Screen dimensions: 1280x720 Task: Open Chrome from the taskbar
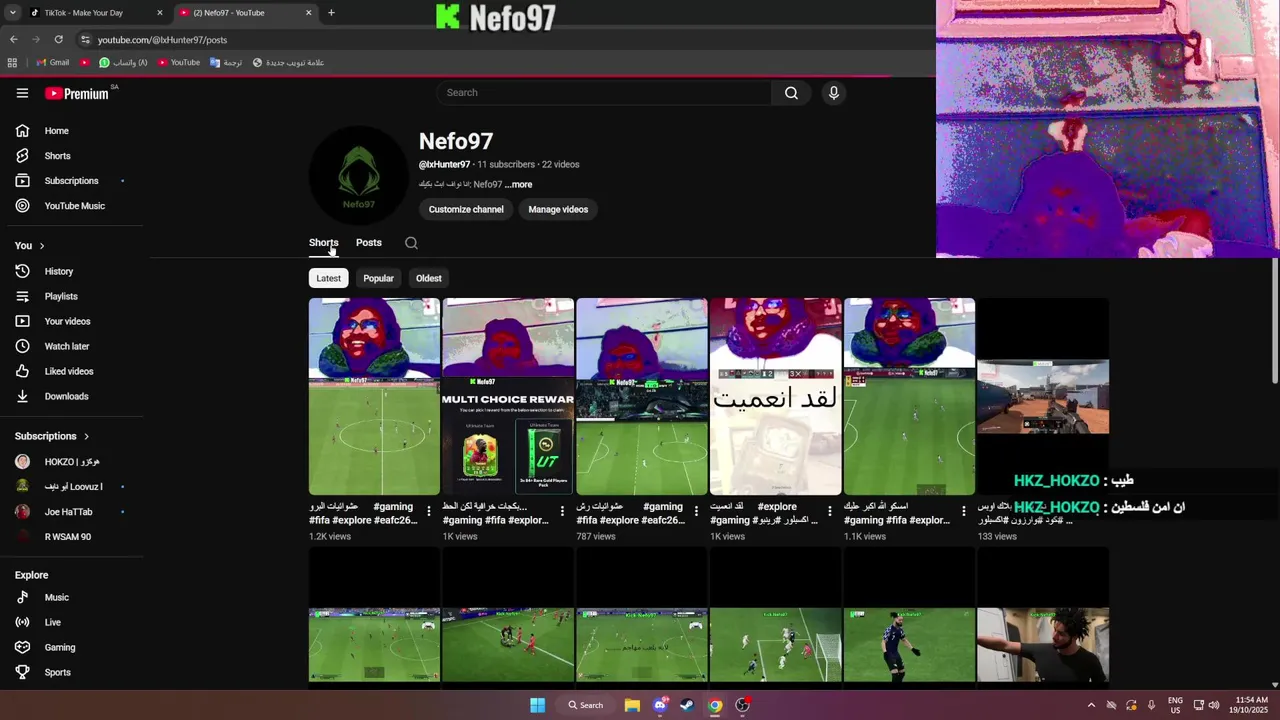715,705
